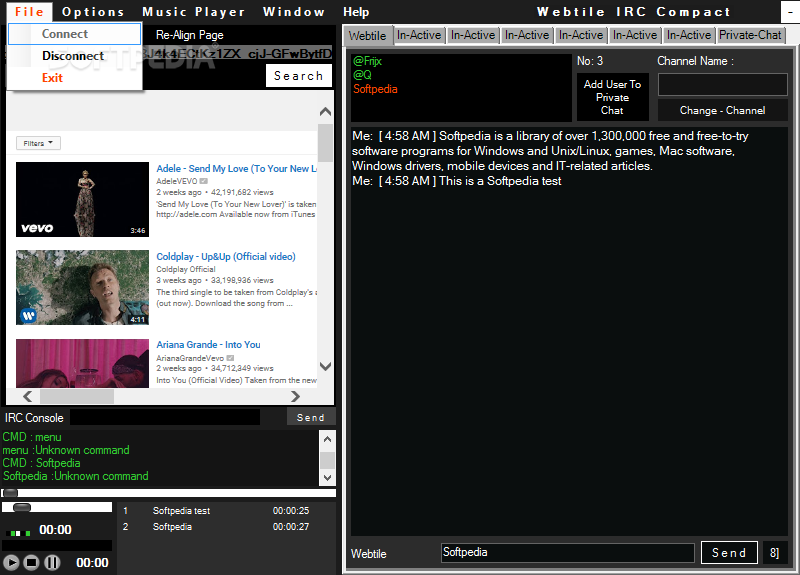Click IRC console scroll up arrow
This screenshot has height=575, width=800.
(x=327, y=439)
